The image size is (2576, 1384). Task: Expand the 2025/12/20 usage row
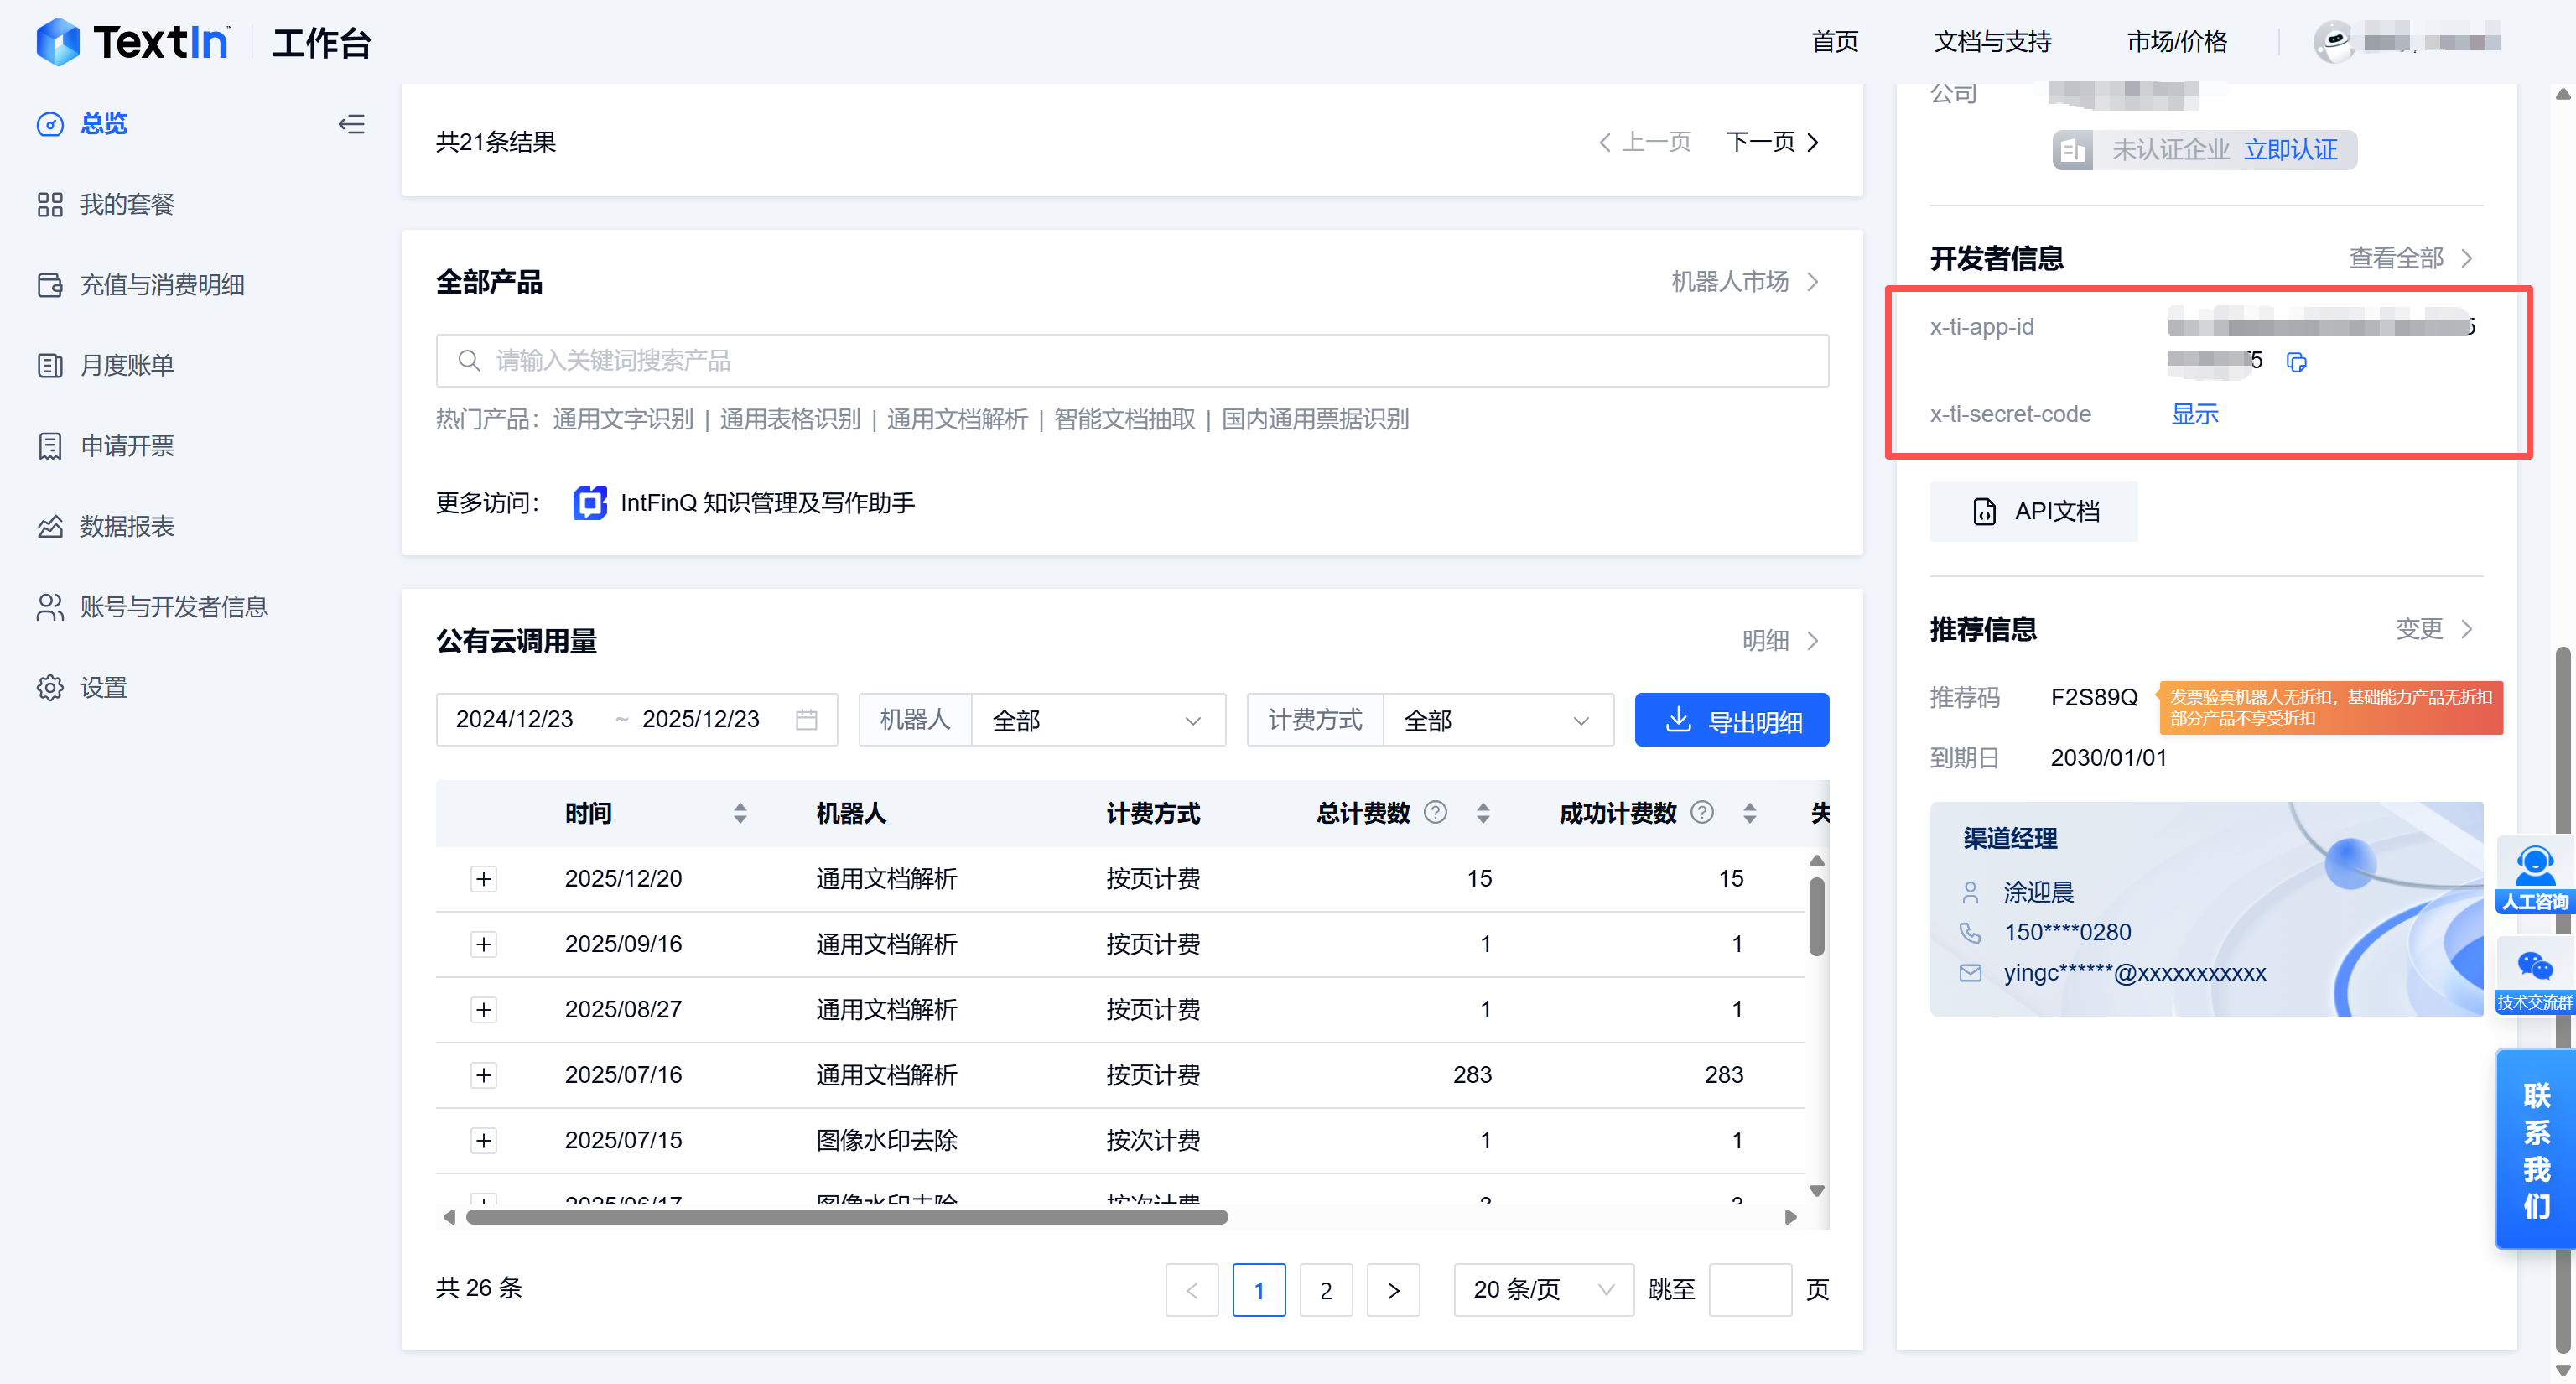point(484,879)
